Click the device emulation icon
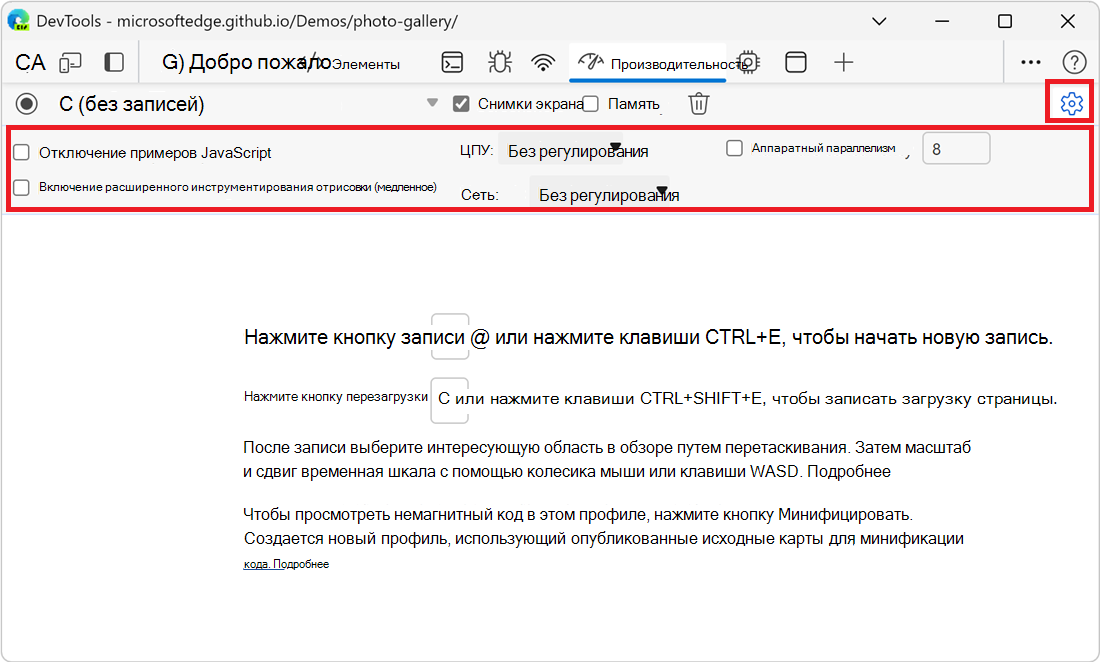 coord(796,62)
